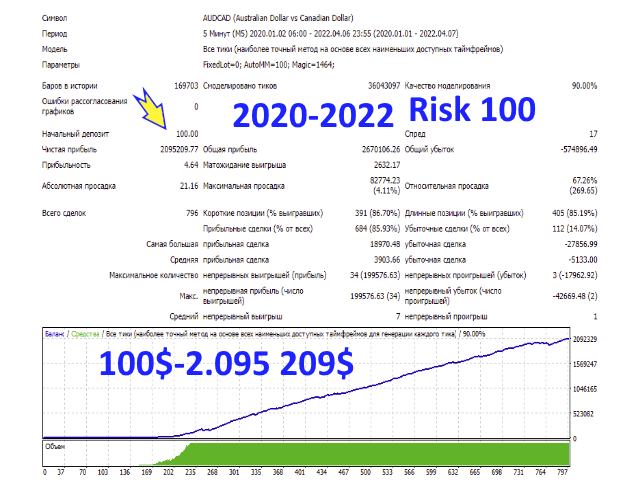Select the maximal drawdown value 82774.23 (4.11%)
640x480 pixels.
[x=385, y=185]
